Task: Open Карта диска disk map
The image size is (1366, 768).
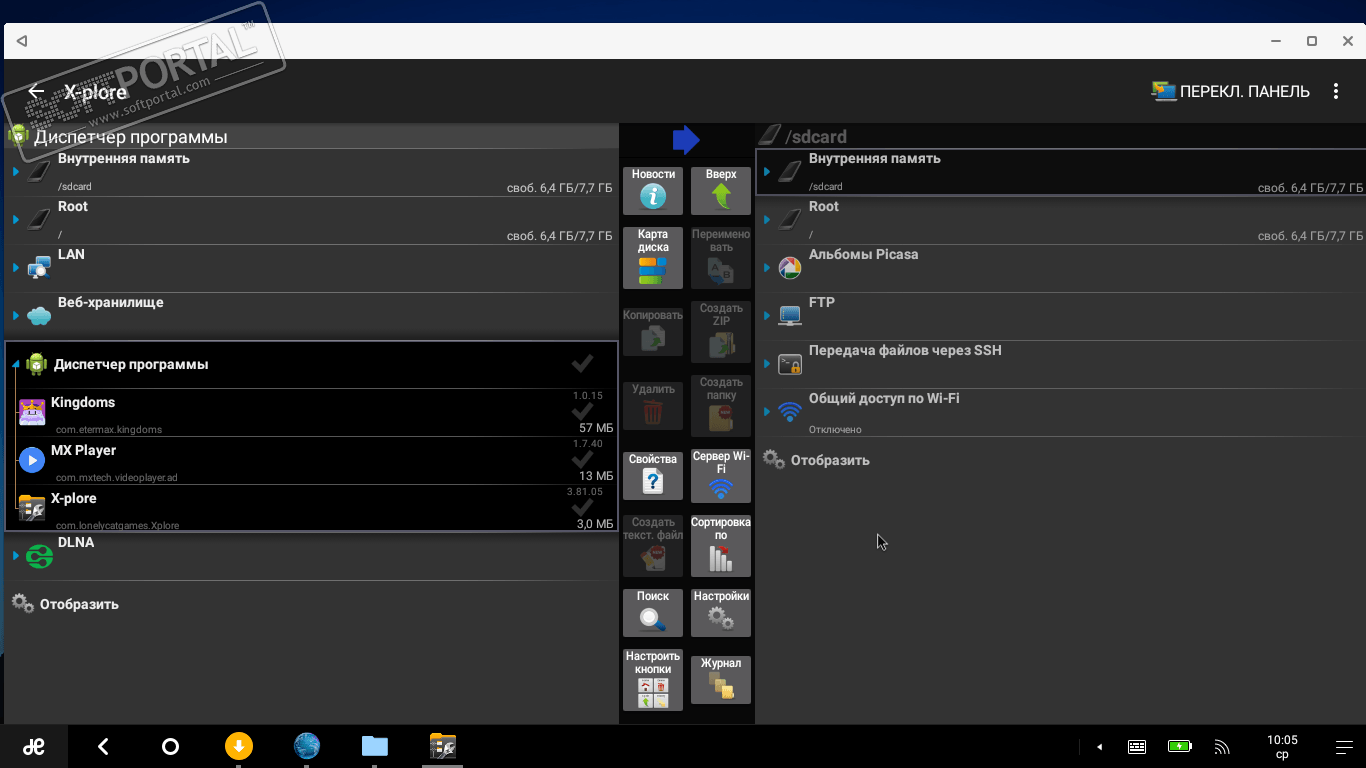Action: [x=653, y=257]
